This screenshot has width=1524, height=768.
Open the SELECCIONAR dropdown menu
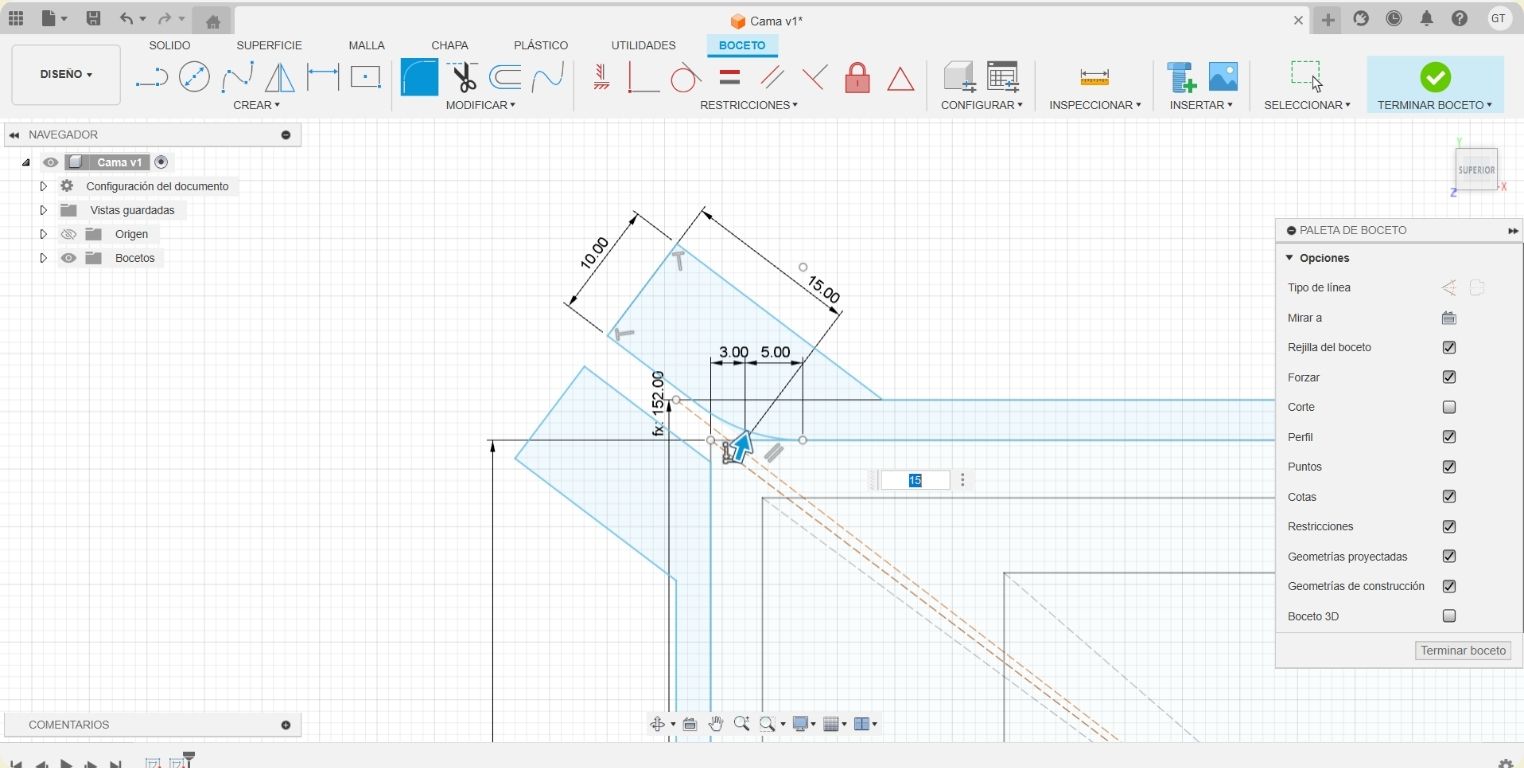pyautogui.click(x=1307, y=105)
